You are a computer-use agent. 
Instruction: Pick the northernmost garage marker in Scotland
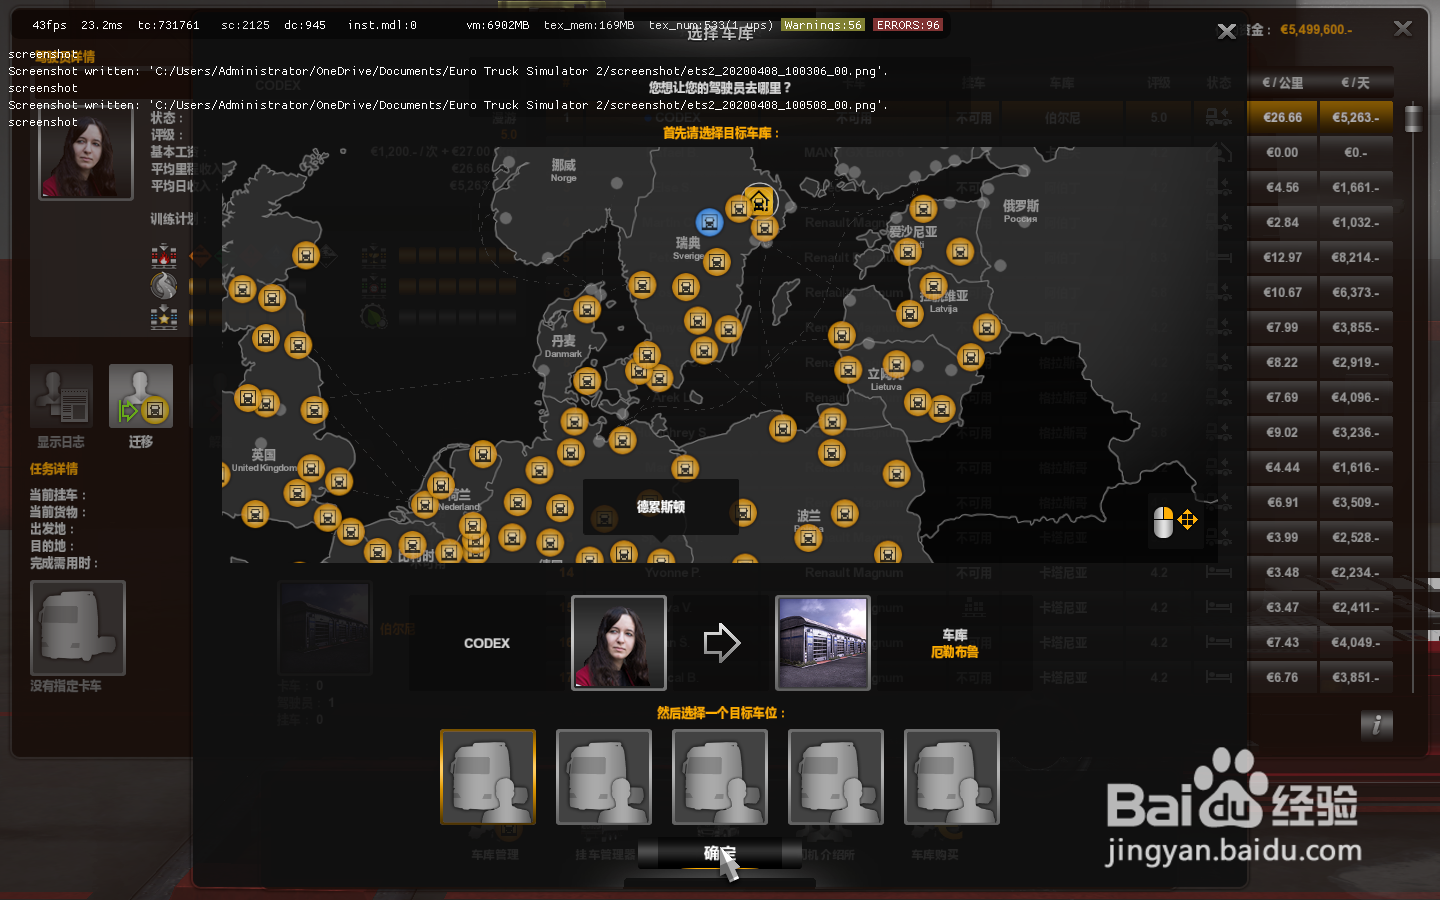[x=306, y=255]
